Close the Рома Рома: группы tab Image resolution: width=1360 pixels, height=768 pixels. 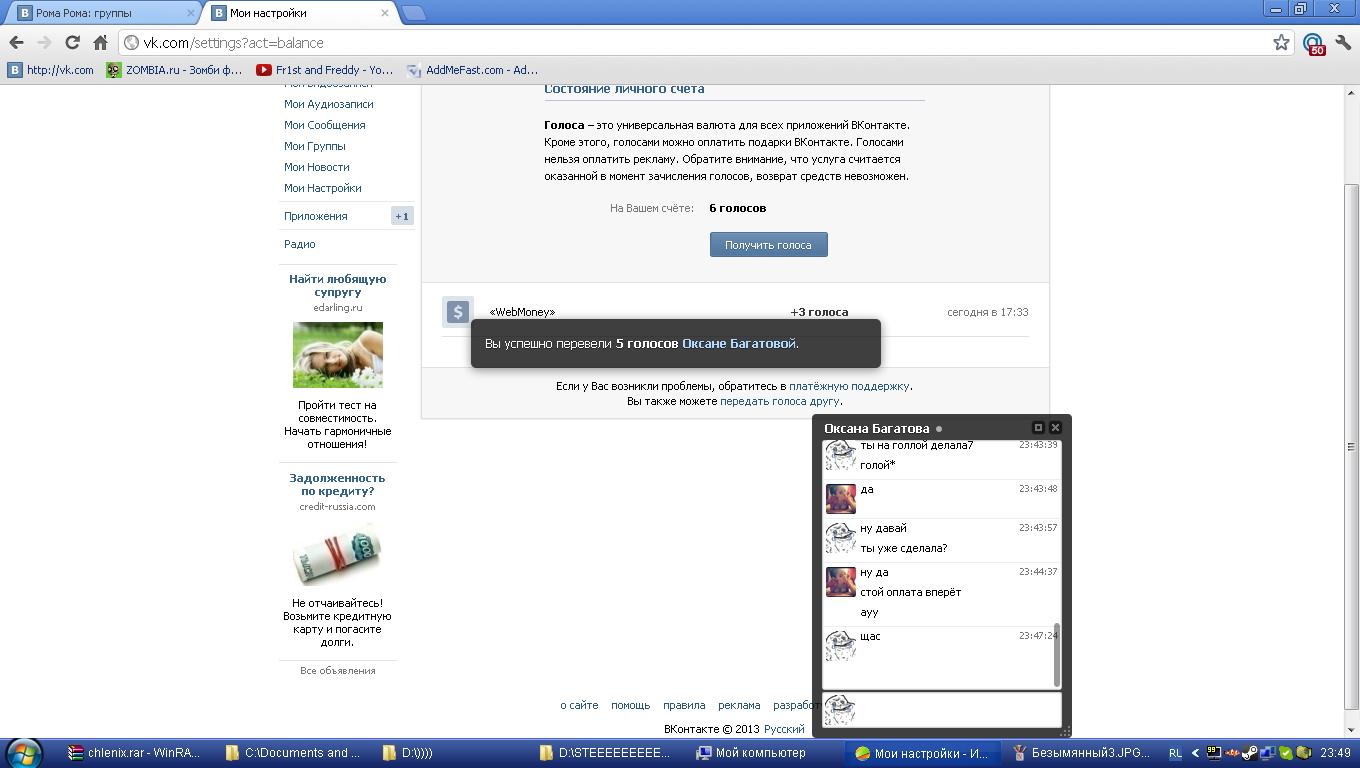coord(192,13)
